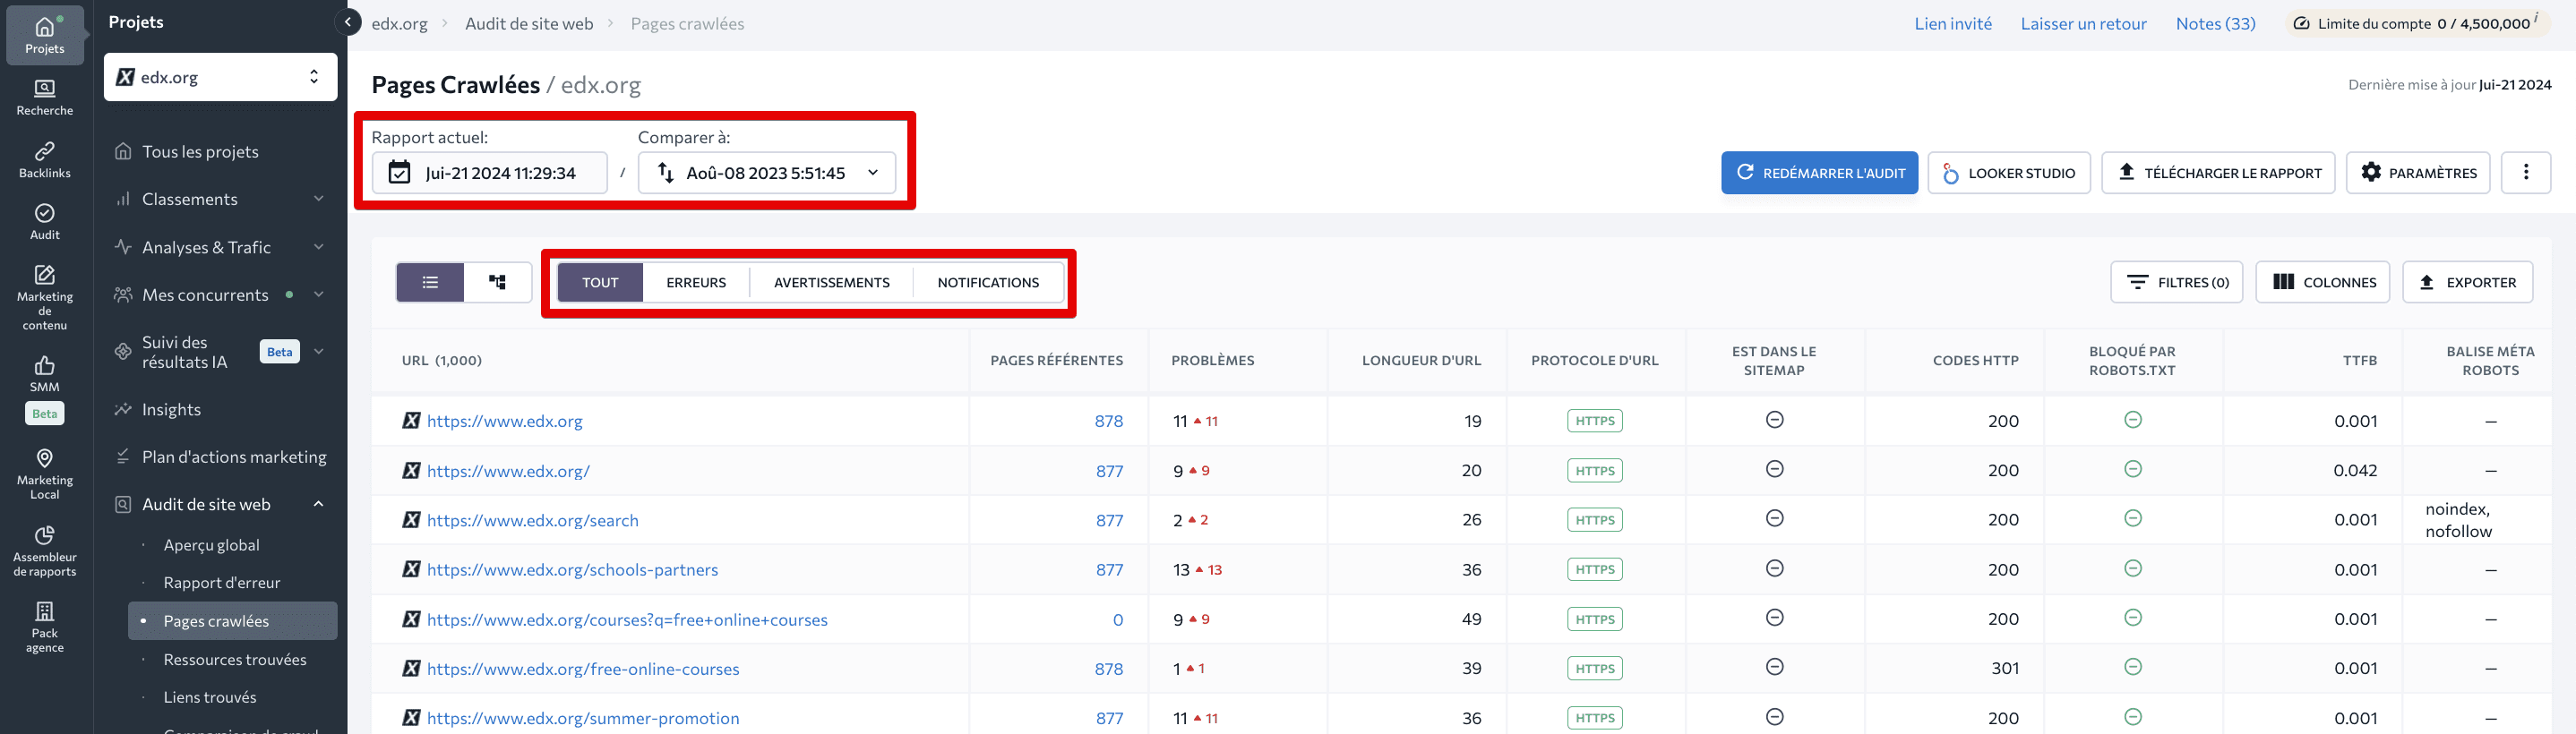Open https://www.edx.org/search URL link
Image resolution: width=2576 pixels, height=734 pixels.
[x=532, y=520]
